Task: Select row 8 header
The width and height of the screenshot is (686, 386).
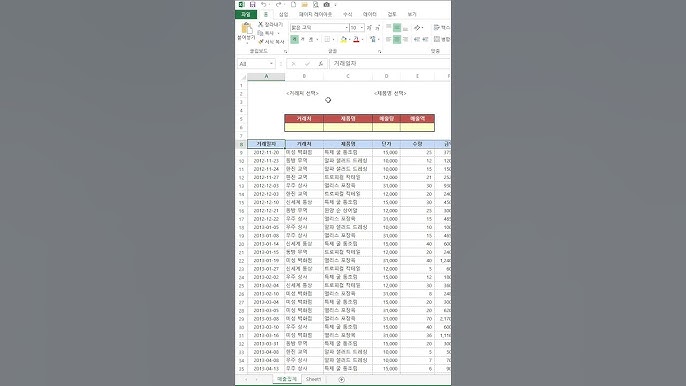Action: [x=241, y=144]
